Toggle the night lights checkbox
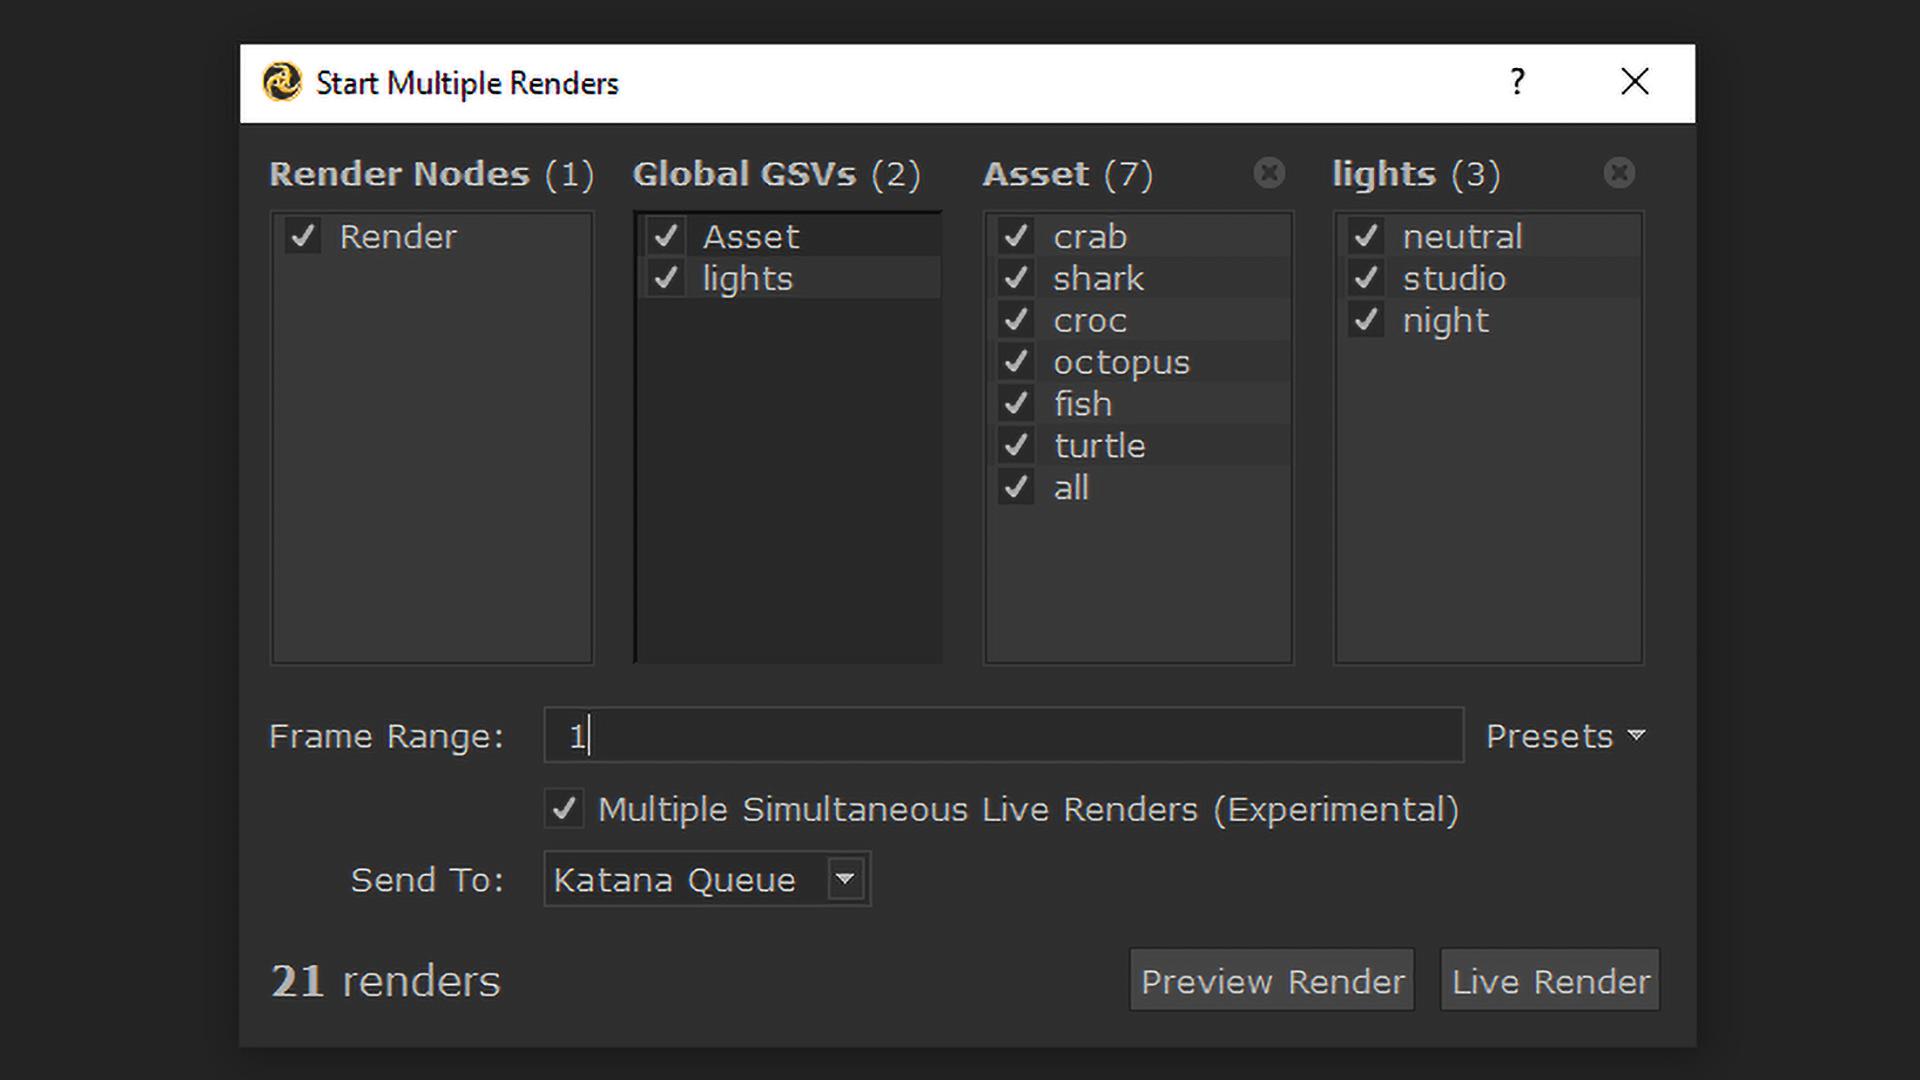 pyautogui.click(x=1366, y=320)
